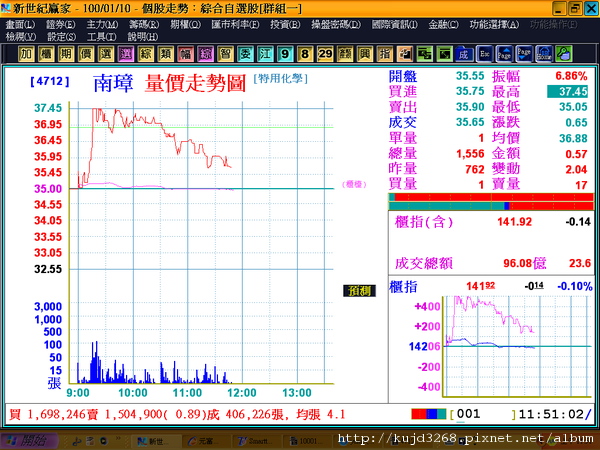
Task: Click the 加 toolbar icon
Action: (x=26, y=54)
